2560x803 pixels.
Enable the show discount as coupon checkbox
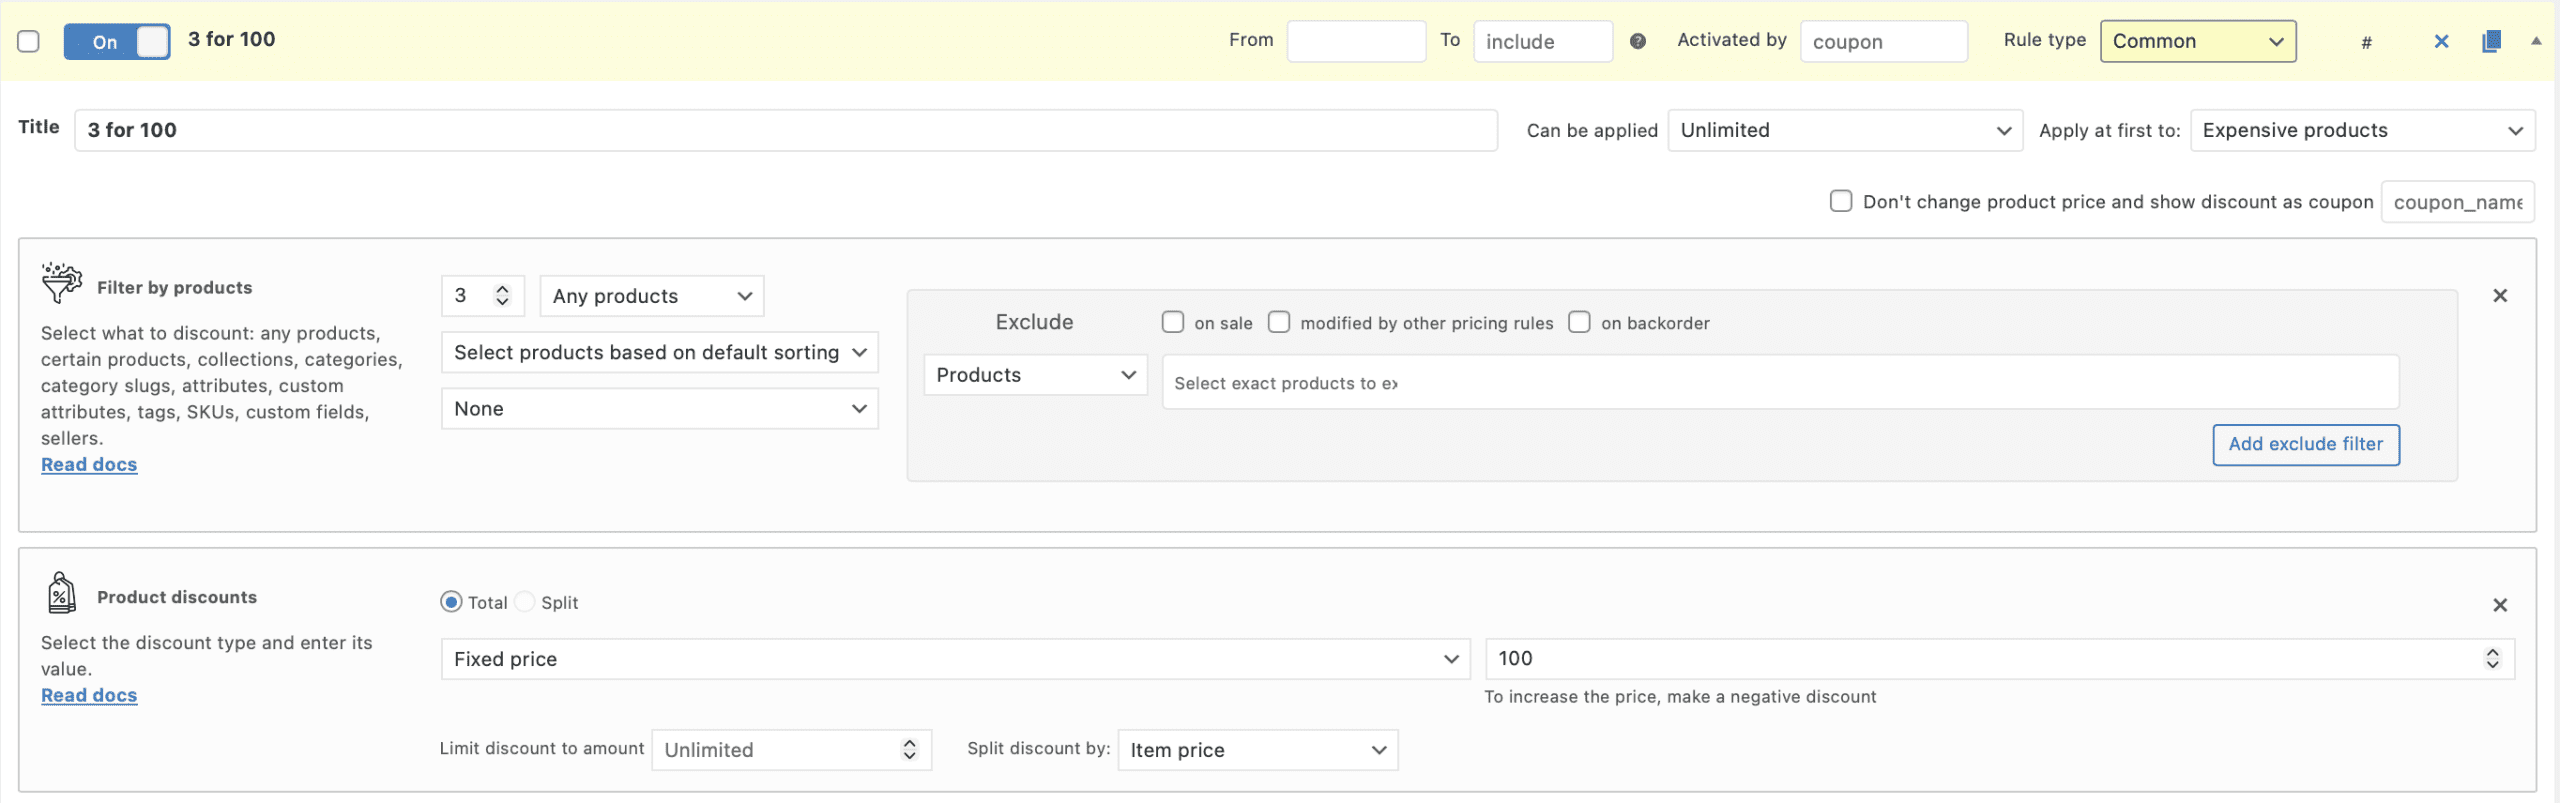[x=1840, y=201]
